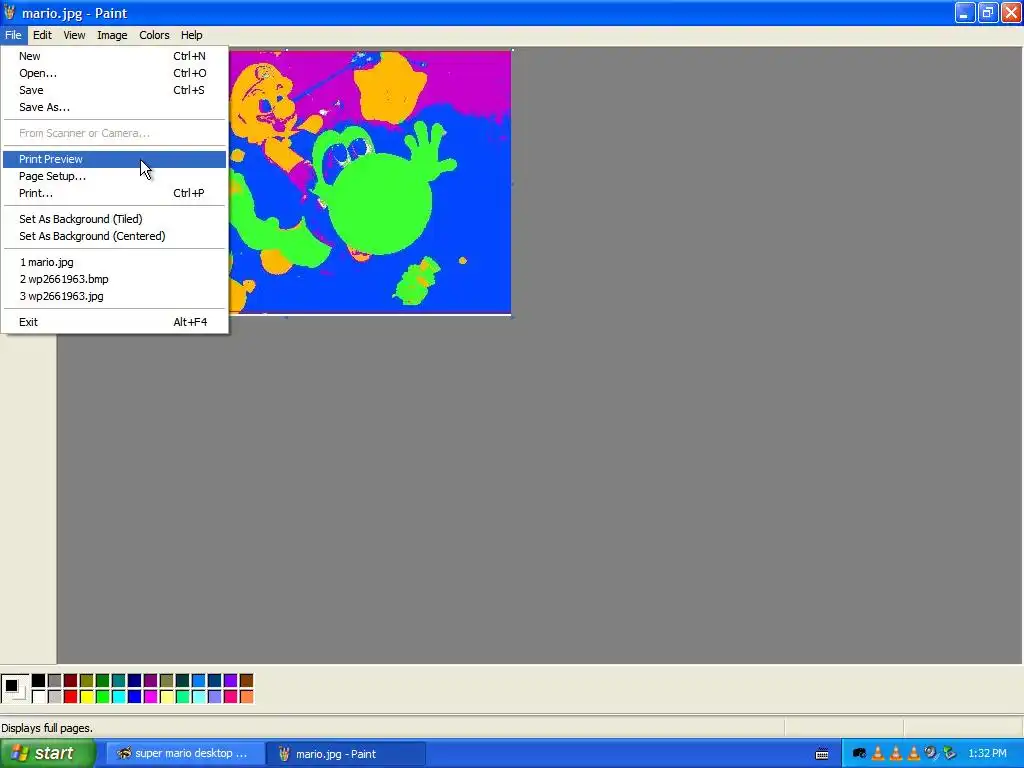Viewport: 1024px width, 768px height.
Task: Pick the black color swatch
Action: coord(39,680)
